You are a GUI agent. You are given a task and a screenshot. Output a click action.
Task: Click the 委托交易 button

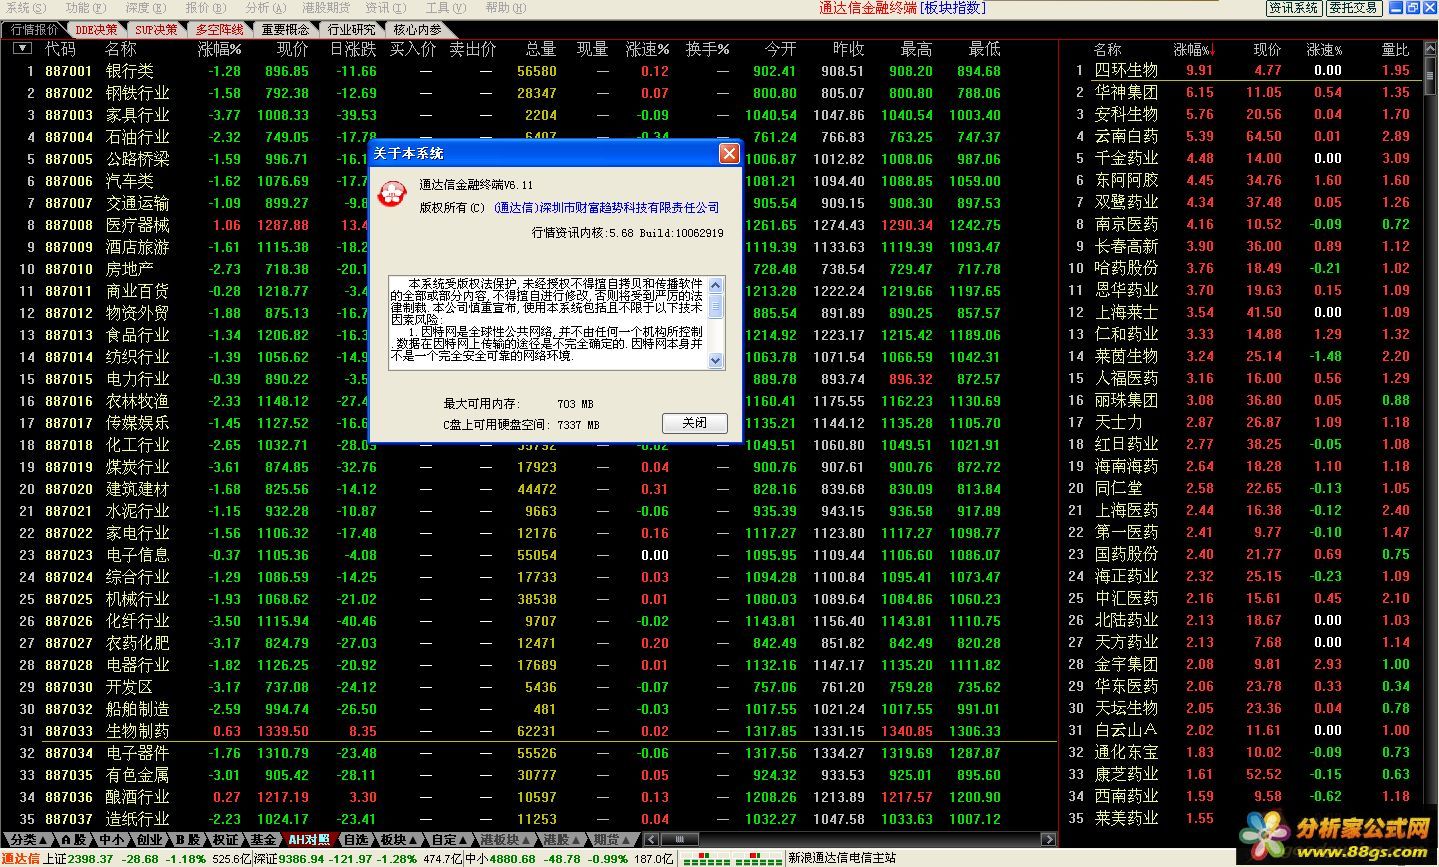point(1354,8)
